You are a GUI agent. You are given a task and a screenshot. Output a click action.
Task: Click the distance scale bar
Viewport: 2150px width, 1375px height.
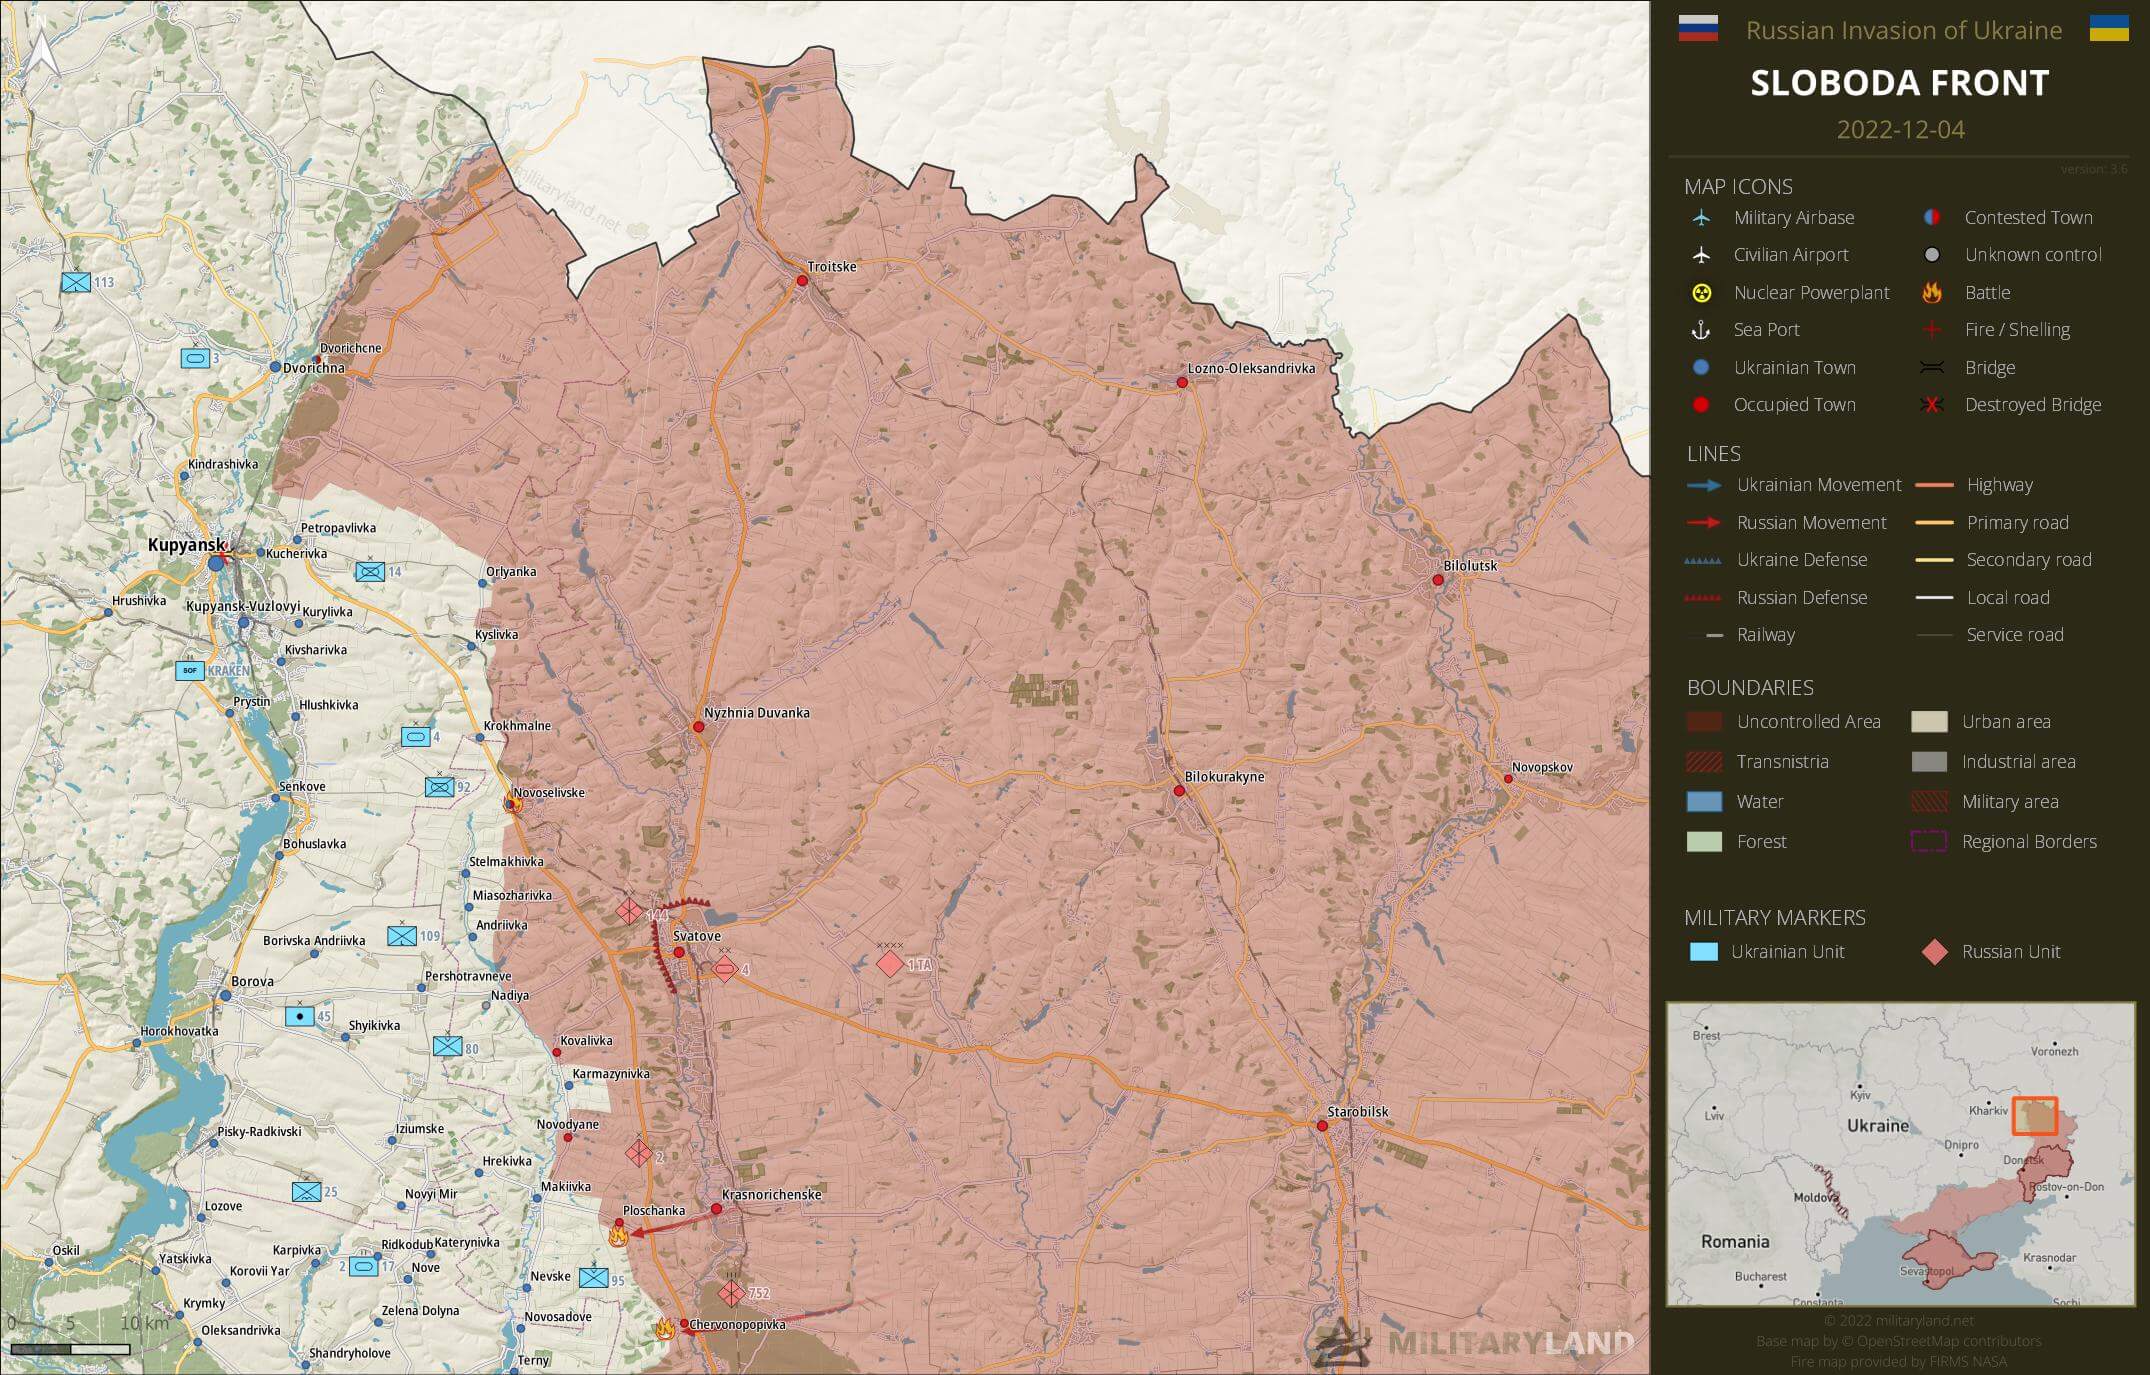(70, 1350)
